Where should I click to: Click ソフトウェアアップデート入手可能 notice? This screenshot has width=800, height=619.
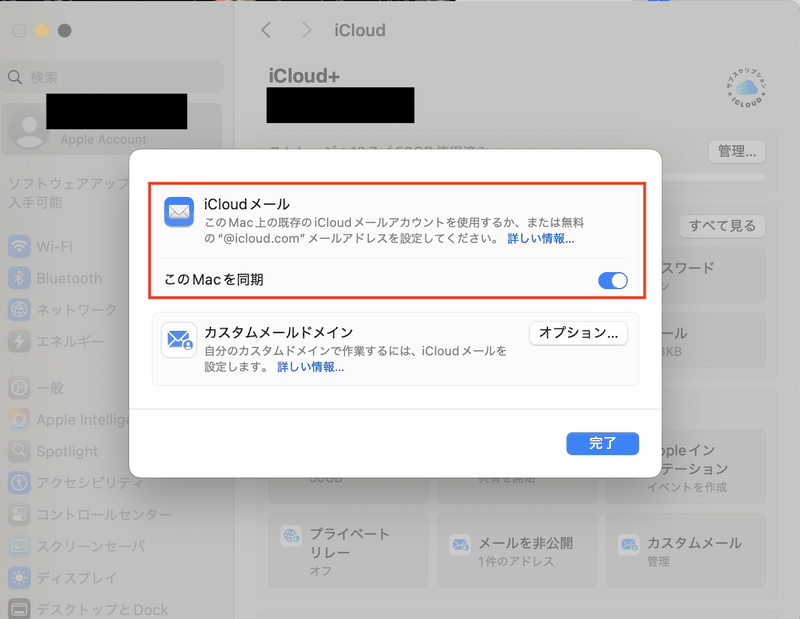click(69, 193)
